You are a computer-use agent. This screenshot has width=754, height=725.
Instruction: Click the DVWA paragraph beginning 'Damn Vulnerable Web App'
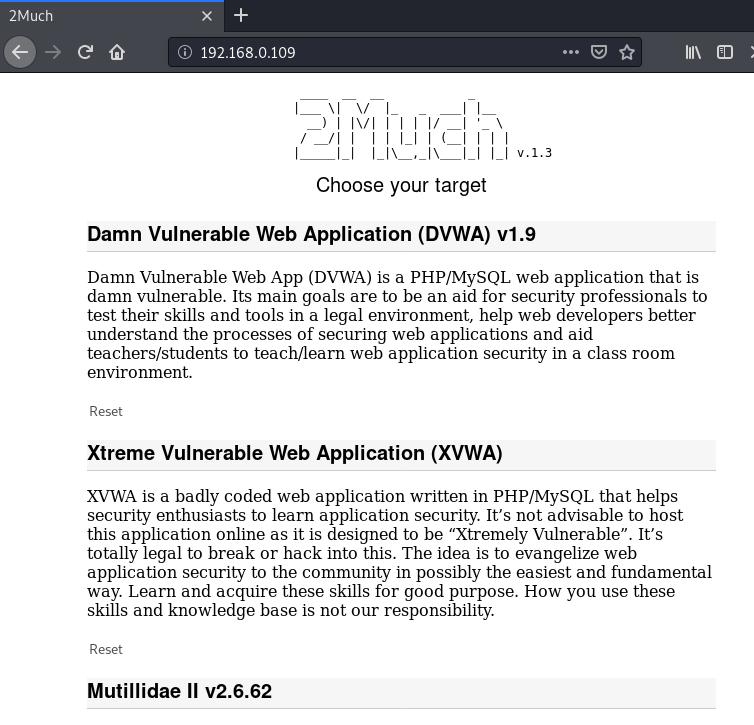(x=397, y=325)
